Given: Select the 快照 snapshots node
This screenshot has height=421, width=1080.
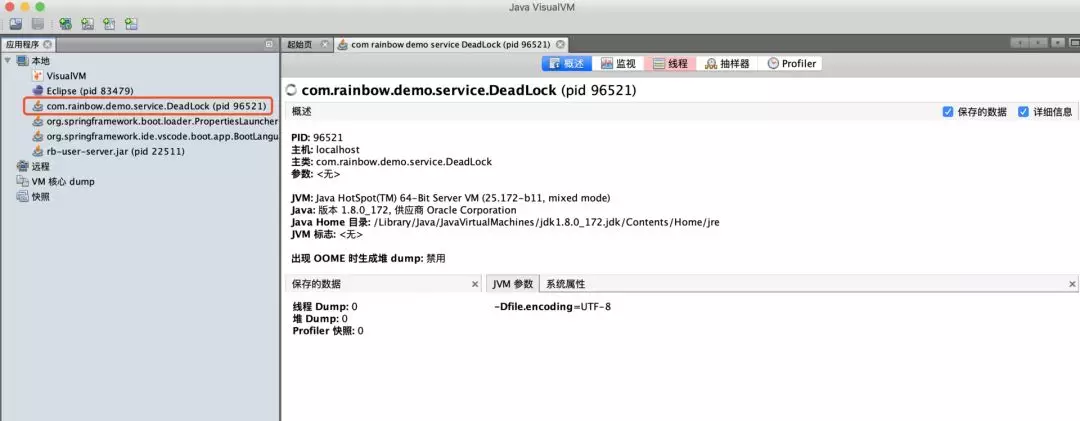Looking at the screenshot, I should [33, 197].
